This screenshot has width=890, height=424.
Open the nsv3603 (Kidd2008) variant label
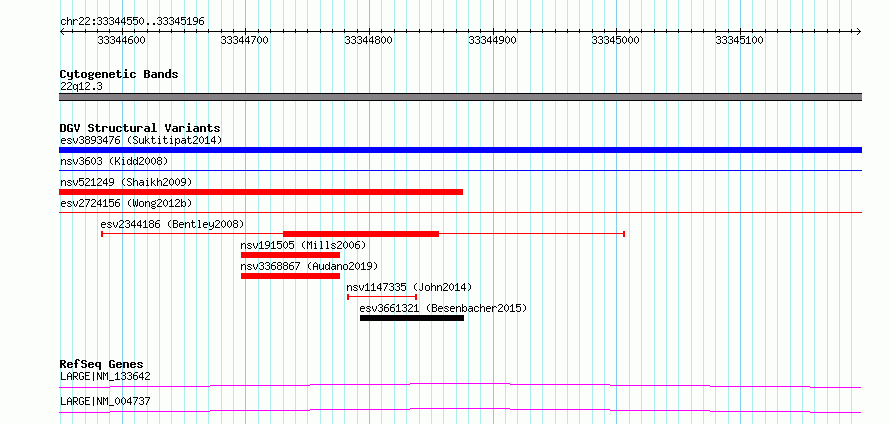tap(114, 162)
